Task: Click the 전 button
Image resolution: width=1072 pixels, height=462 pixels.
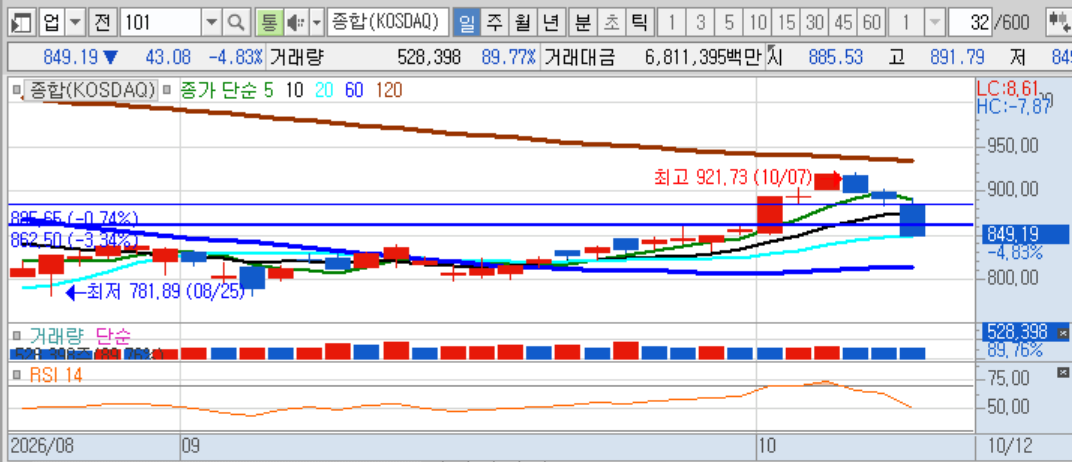Action: (103, 23)
